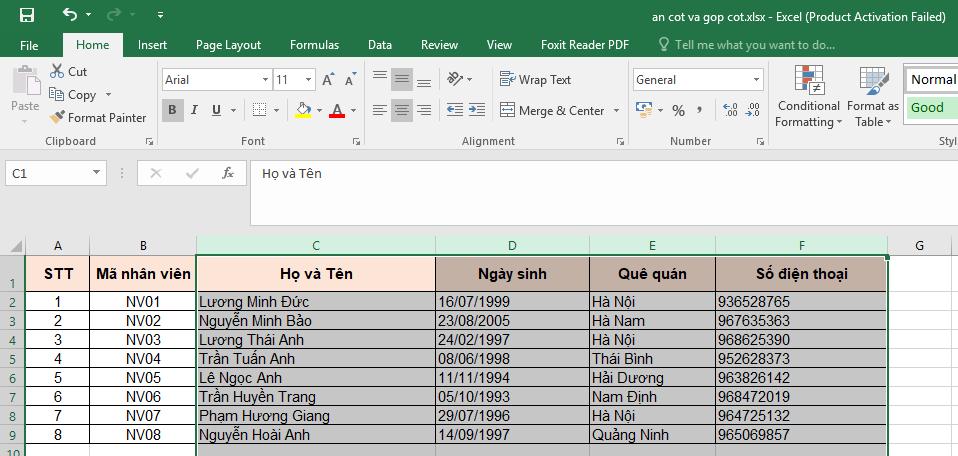
Task: Select column G header
Action: pos(919,246)
